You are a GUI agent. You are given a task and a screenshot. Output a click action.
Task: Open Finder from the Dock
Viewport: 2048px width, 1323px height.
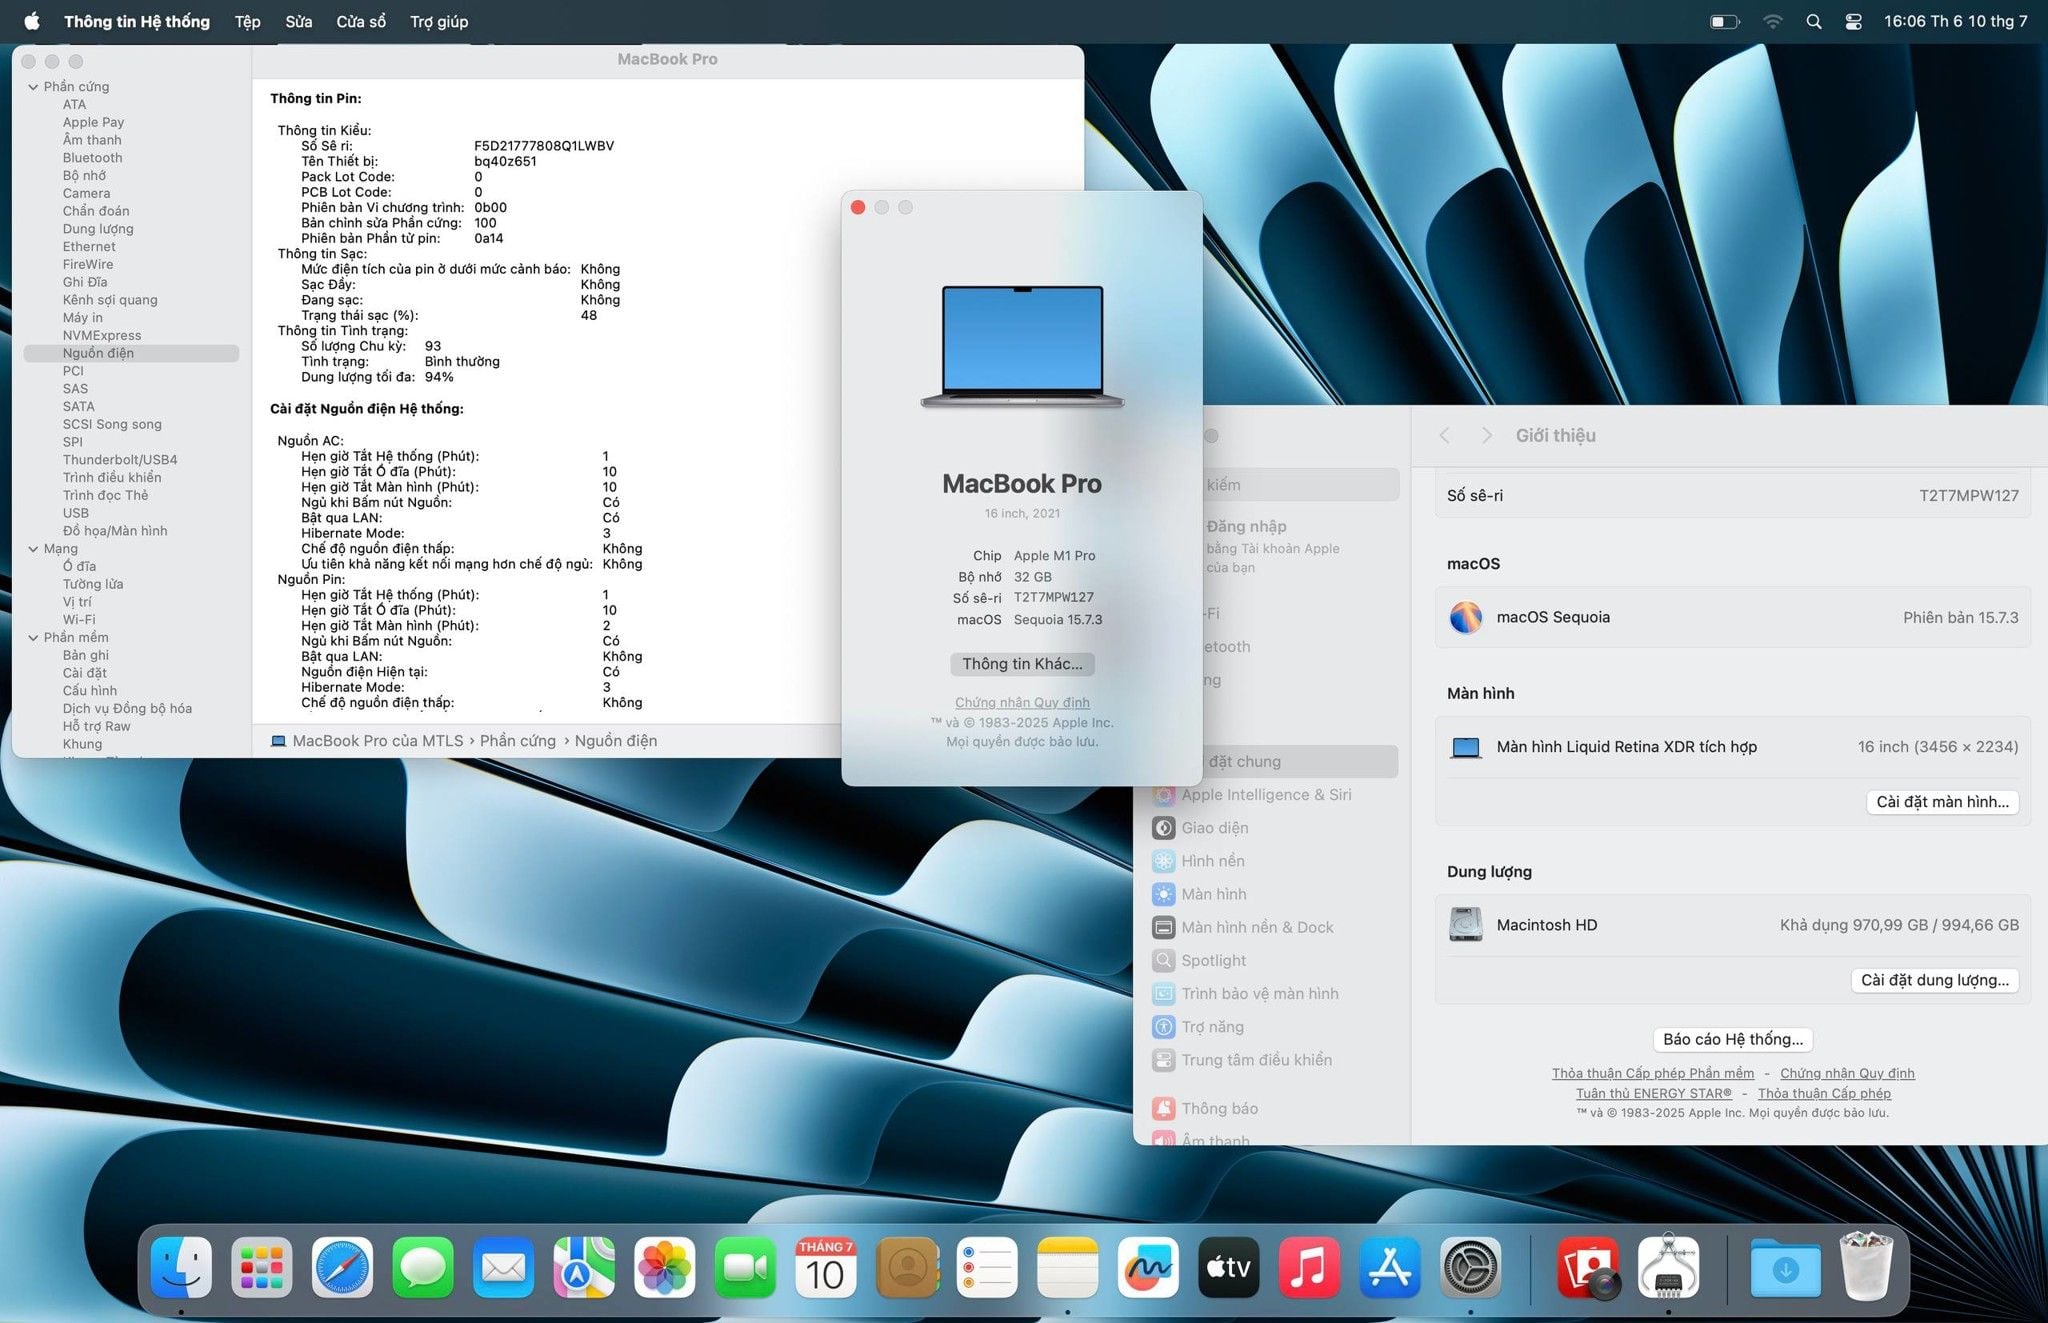click(181, 1267)
